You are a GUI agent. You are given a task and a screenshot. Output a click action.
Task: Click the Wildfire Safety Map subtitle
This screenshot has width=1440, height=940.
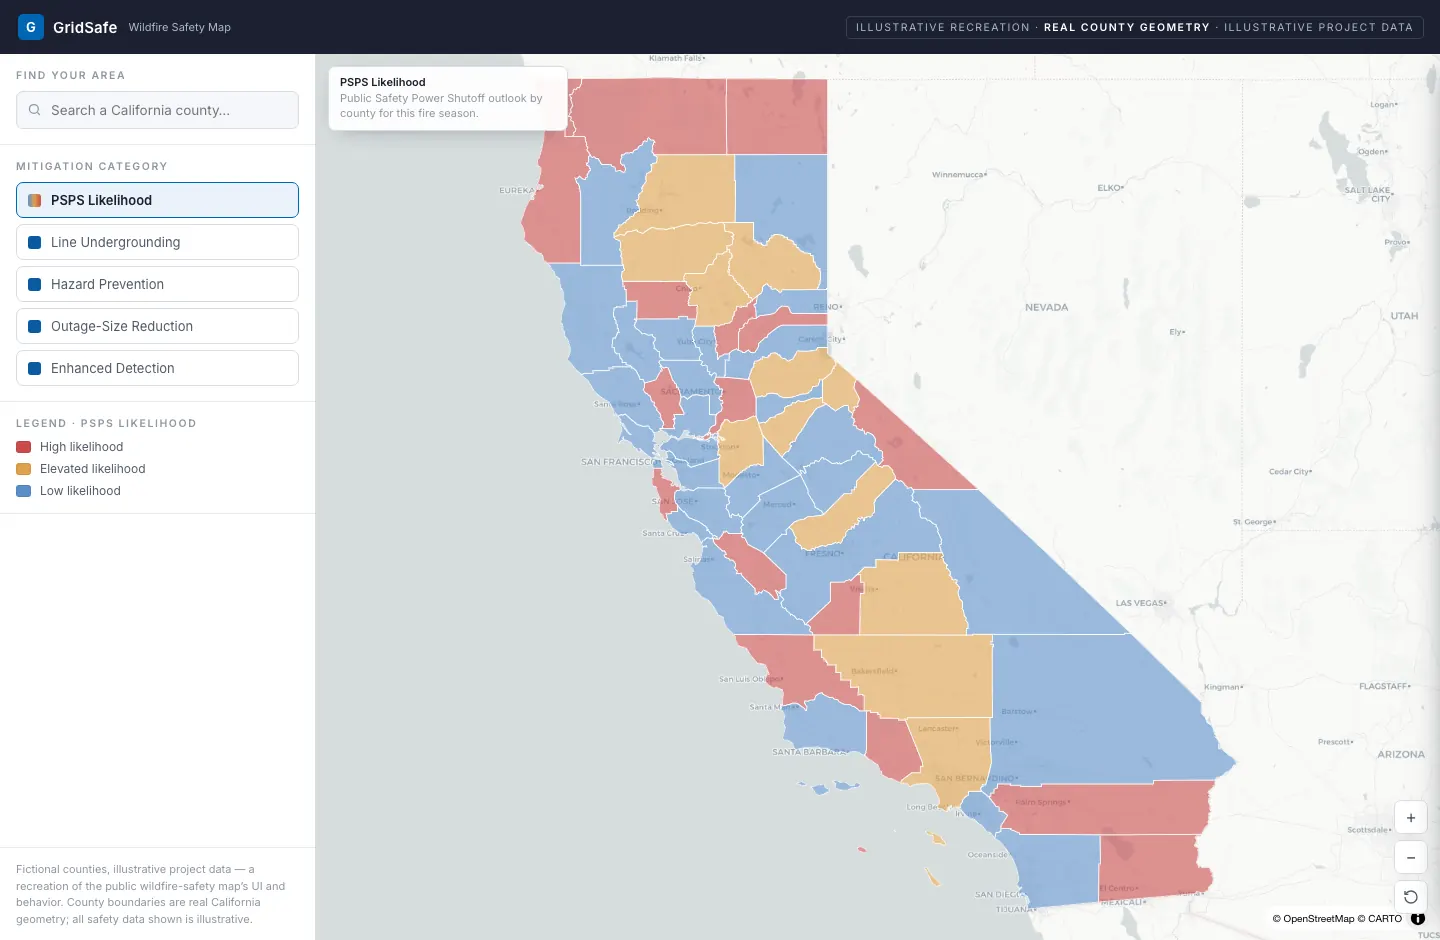point(180,27)
